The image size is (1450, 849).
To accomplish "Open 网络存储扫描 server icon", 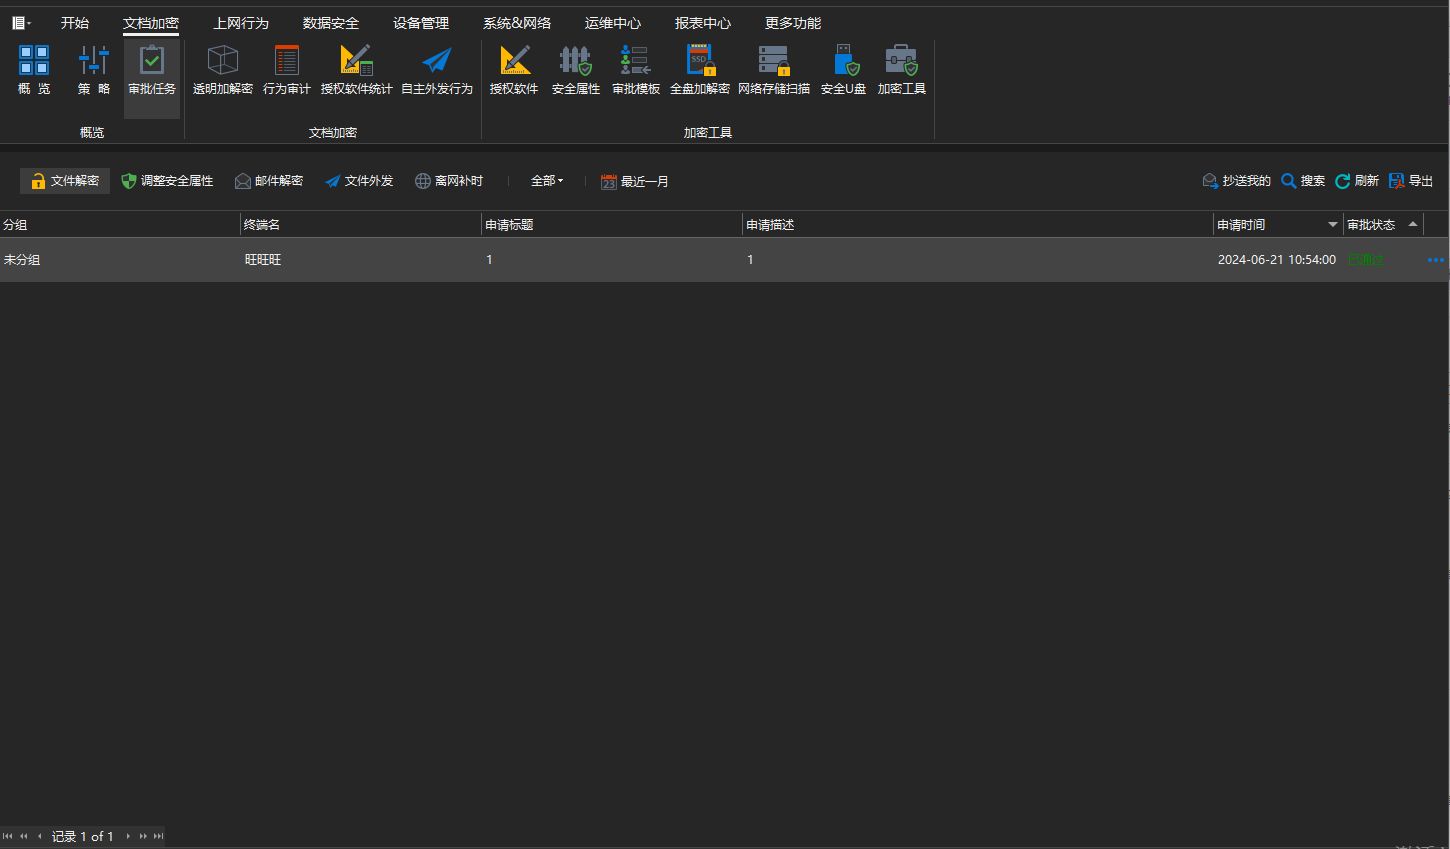I will [x=774, y=69].
